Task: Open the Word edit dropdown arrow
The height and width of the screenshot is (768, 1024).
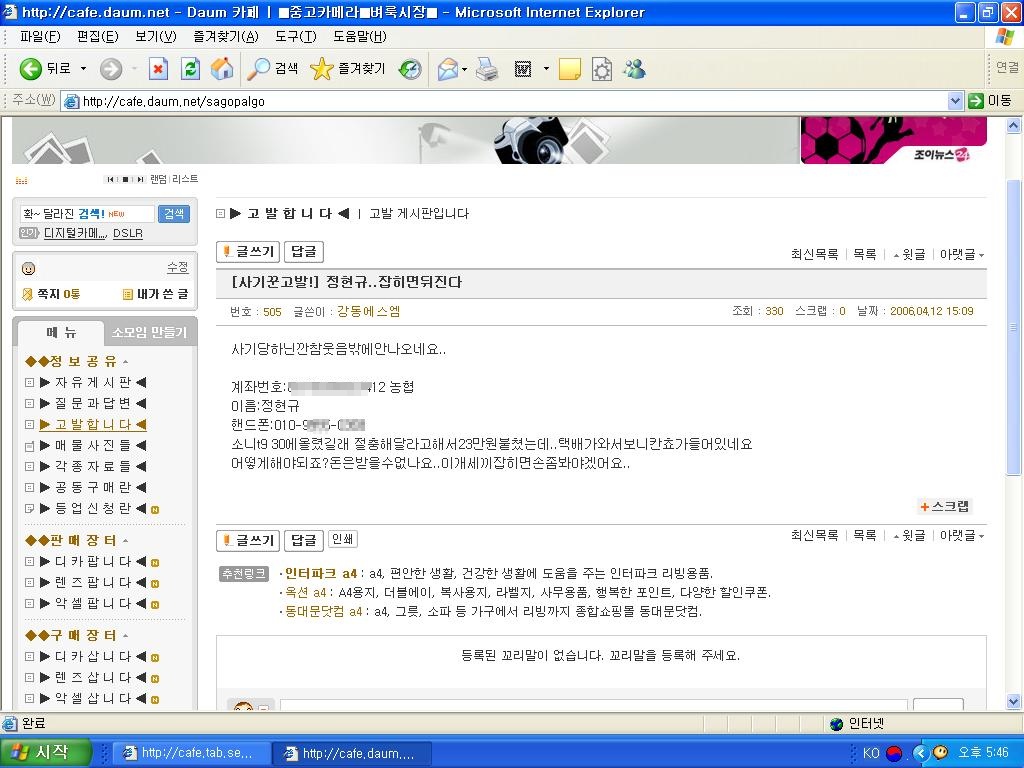Action: tap(546, 69)
